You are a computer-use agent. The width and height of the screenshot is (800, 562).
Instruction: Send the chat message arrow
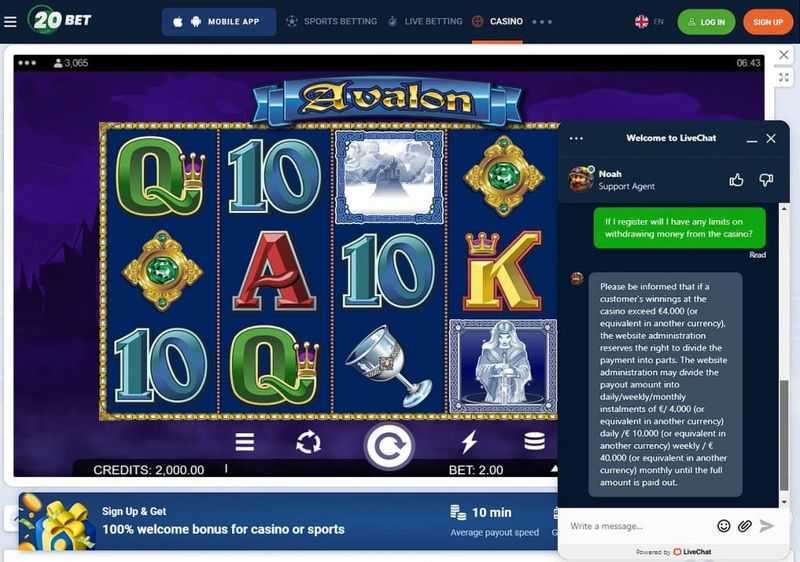pos(766,526)
